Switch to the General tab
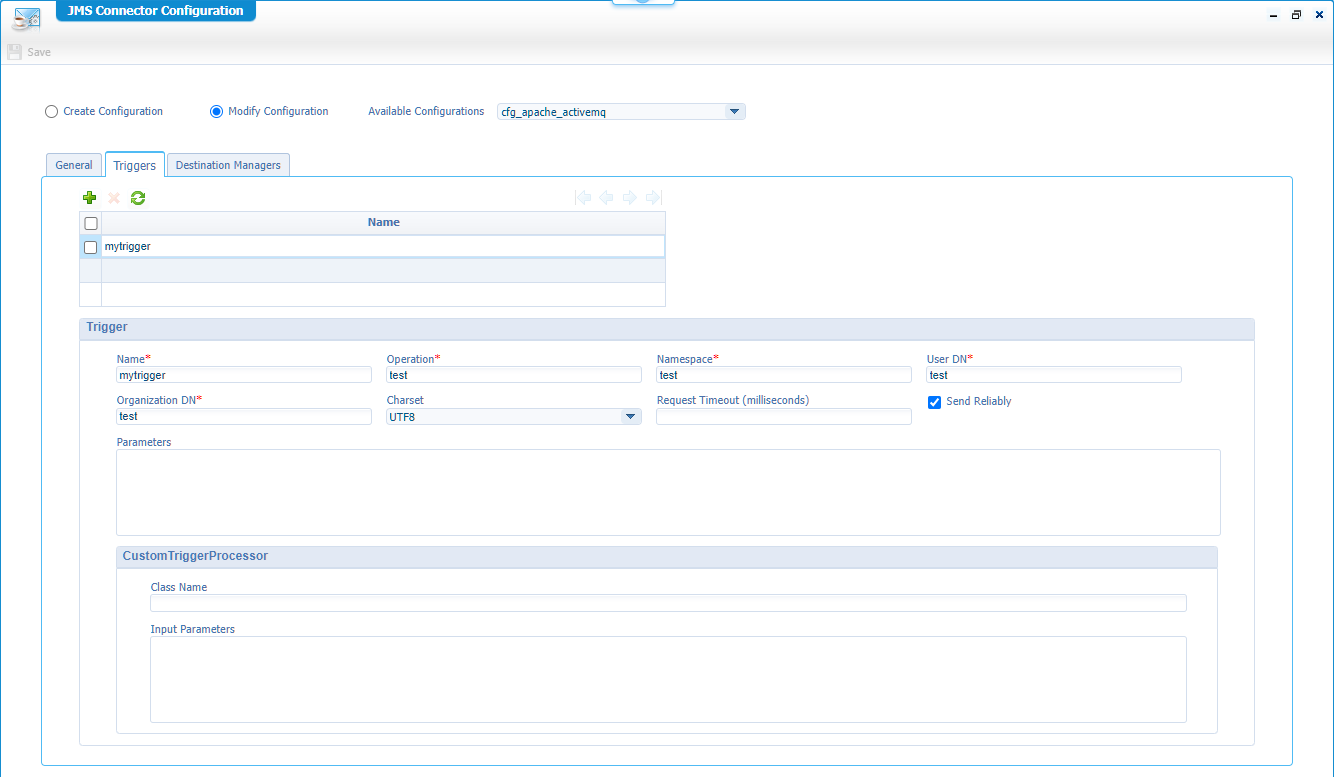The width and height of the screenshot is (1334, 777). [74, 166]
